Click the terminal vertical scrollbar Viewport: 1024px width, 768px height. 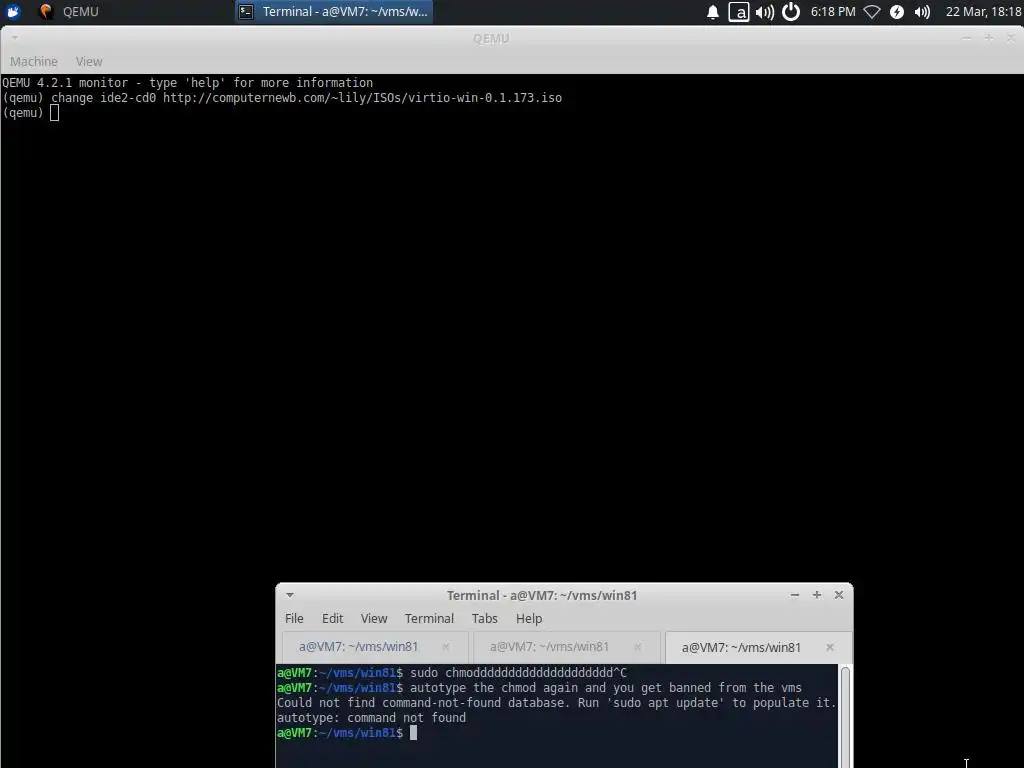coord(845,716)
